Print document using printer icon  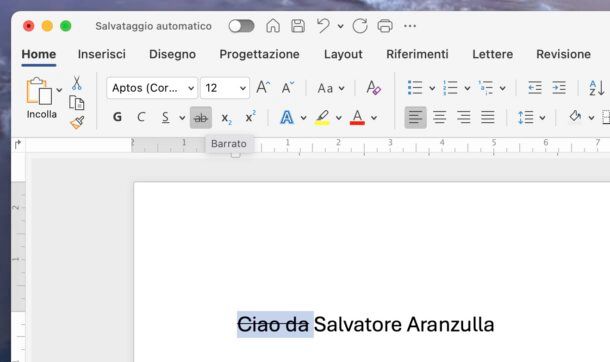coord(385,26)
